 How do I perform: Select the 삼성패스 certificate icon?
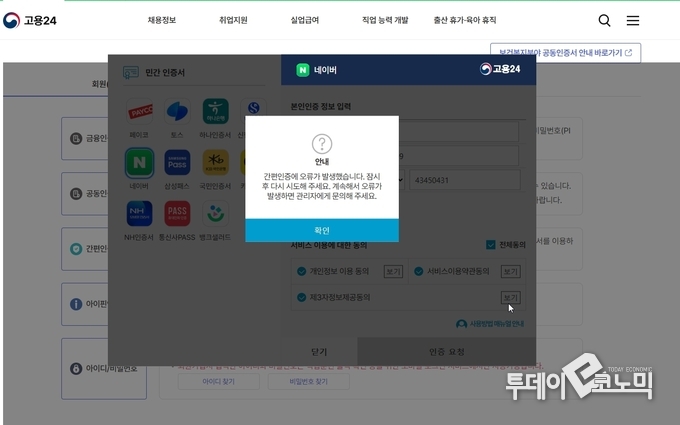(177, 163)
